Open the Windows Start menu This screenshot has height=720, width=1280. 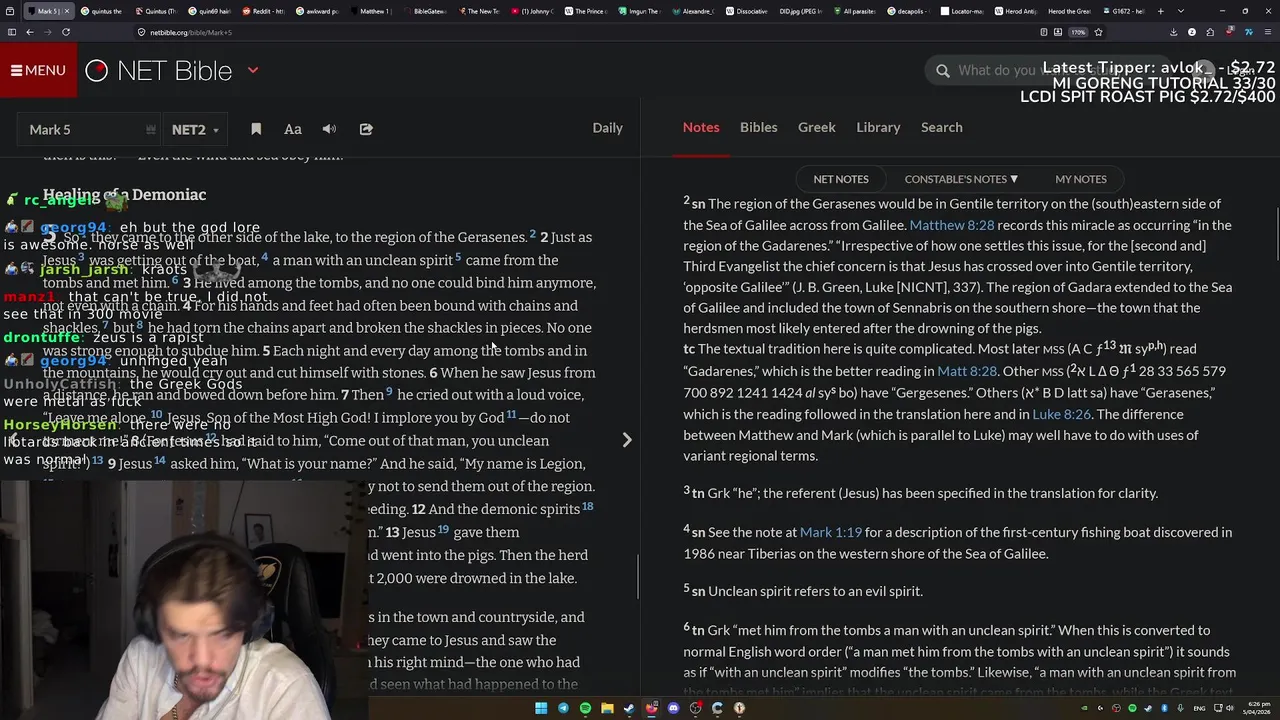tap(541, 708)
